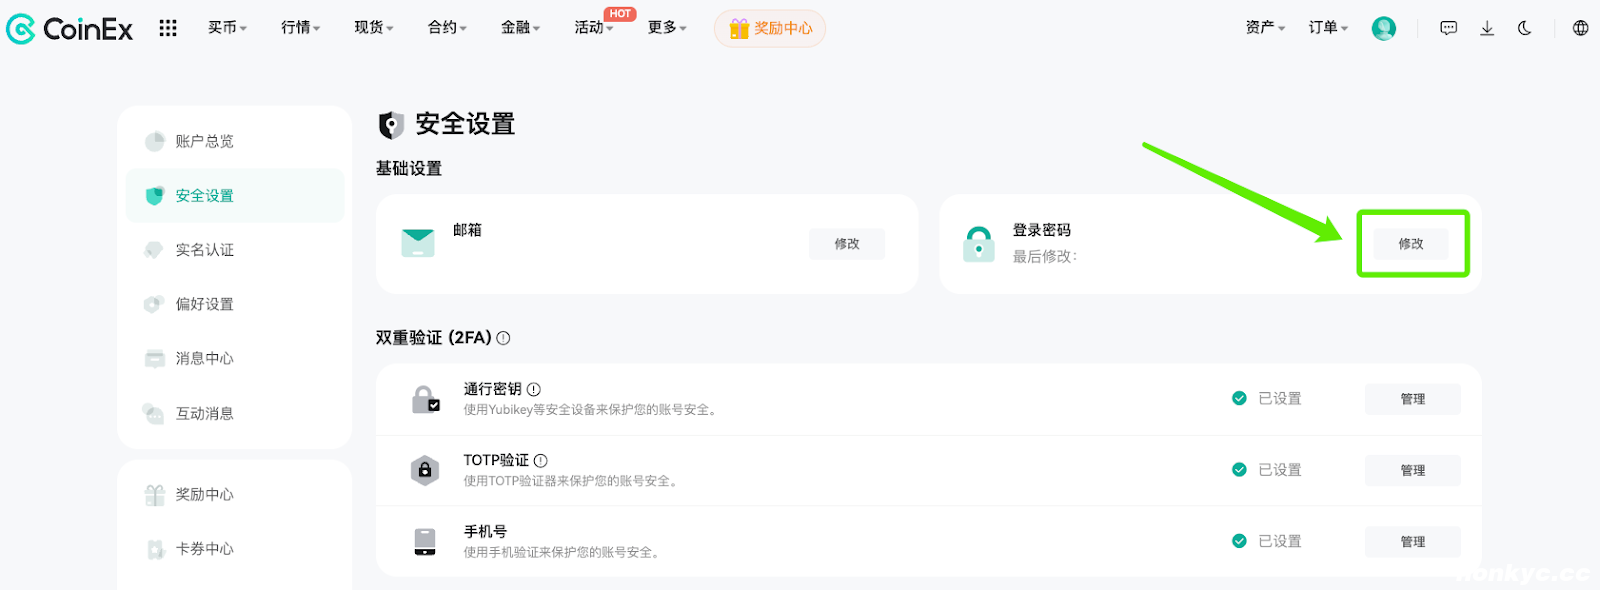Toggle dark mode moon icon

[x=1524, y=28]
